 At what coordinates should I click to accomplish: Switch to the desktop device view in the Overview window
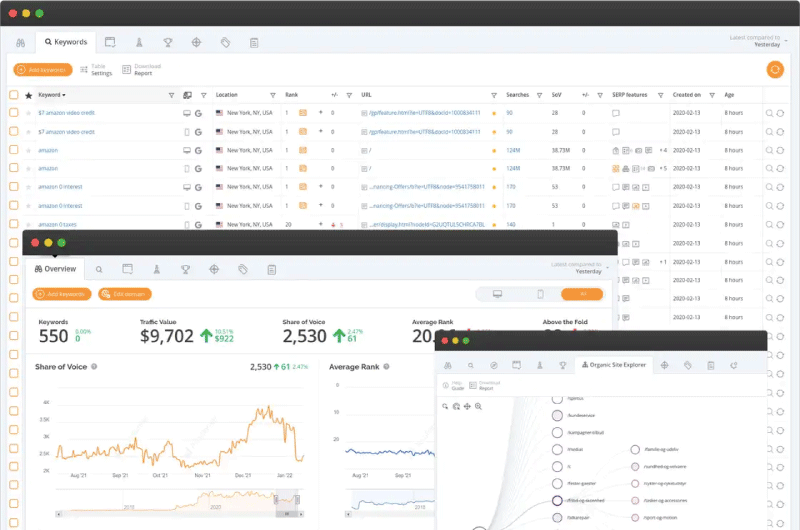[x=497, y=294]
